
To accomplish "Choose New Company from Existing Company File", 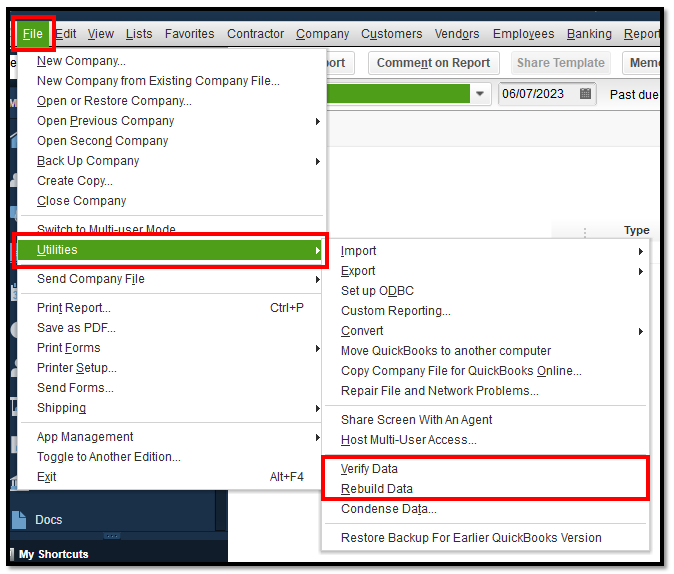I will pos(172,81).
